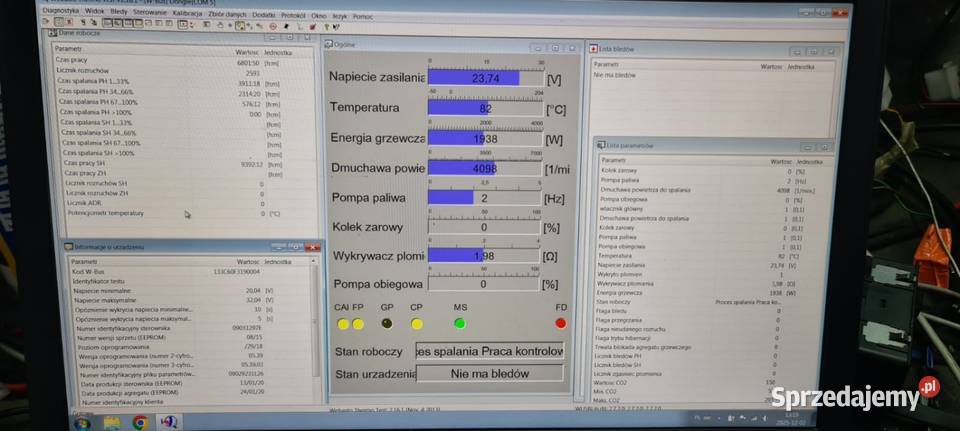Screen dimensions: 960x431
Task: Open the Windows Start button
Action: point(81,422)
